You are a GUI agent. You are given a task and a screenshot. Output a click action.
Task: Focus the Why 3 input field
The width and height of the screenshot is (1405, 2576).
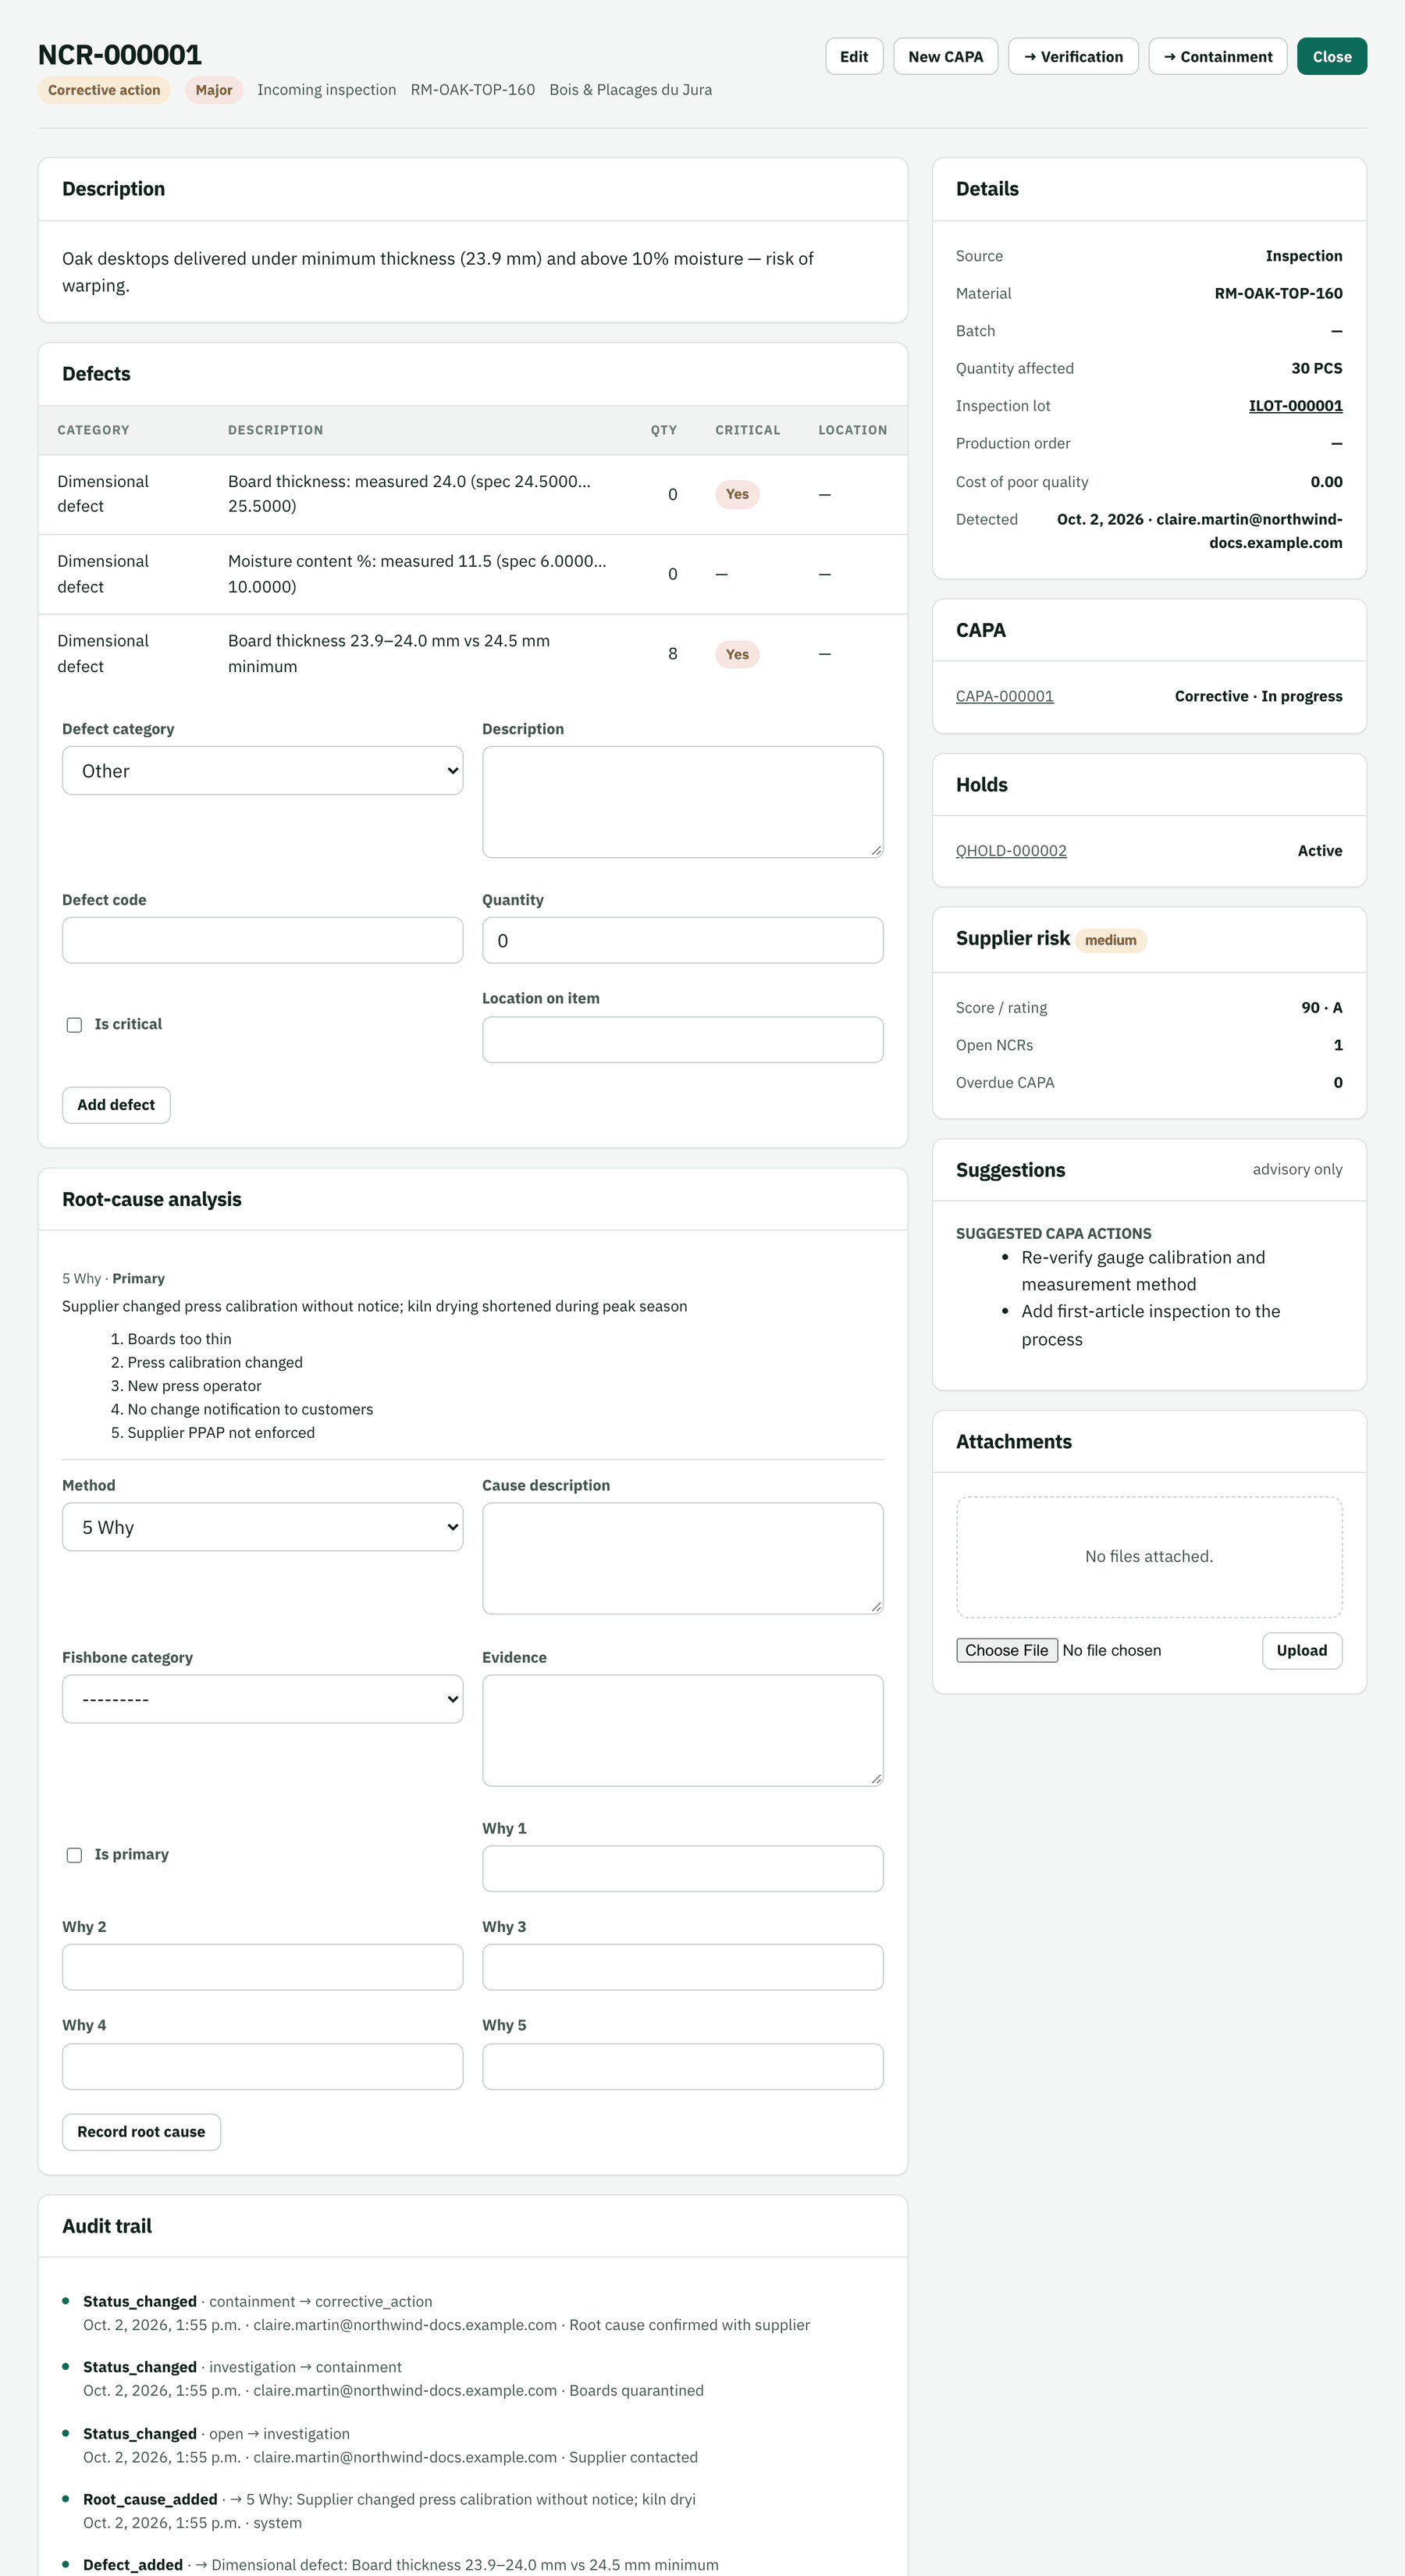(682, 1967)
